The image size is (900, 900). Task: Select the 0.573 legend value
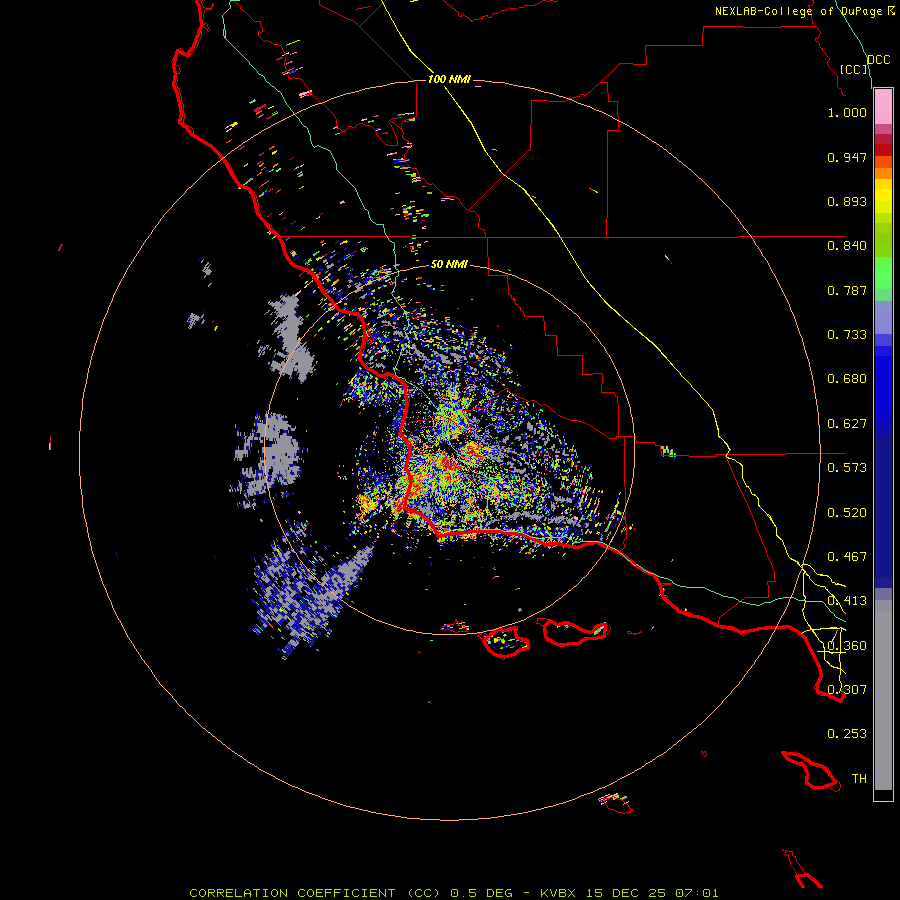pyautogui.click(x=847, y=468)
